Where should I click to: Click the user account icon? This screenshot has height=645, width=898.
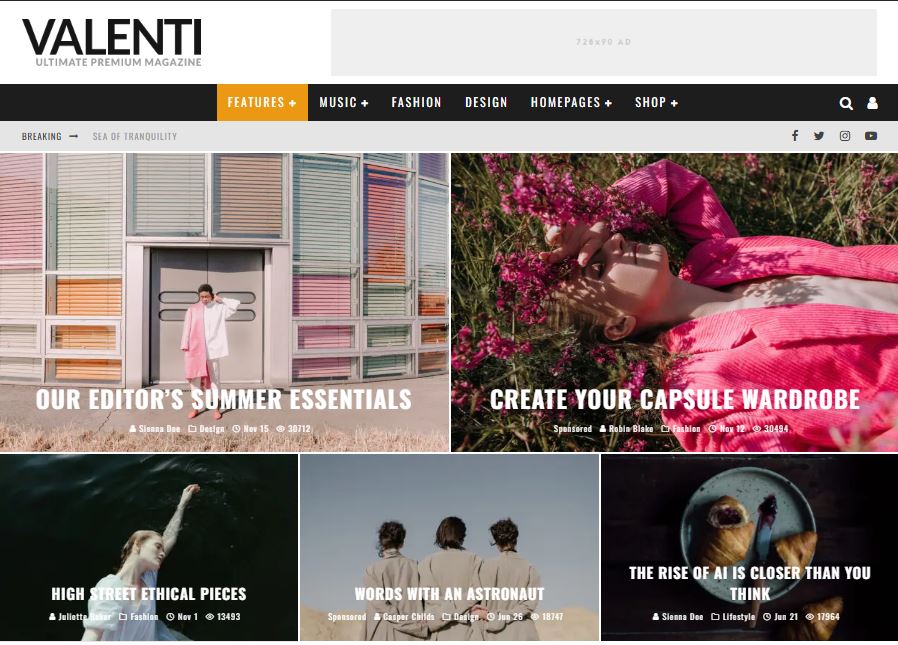[x=872, y=103]
